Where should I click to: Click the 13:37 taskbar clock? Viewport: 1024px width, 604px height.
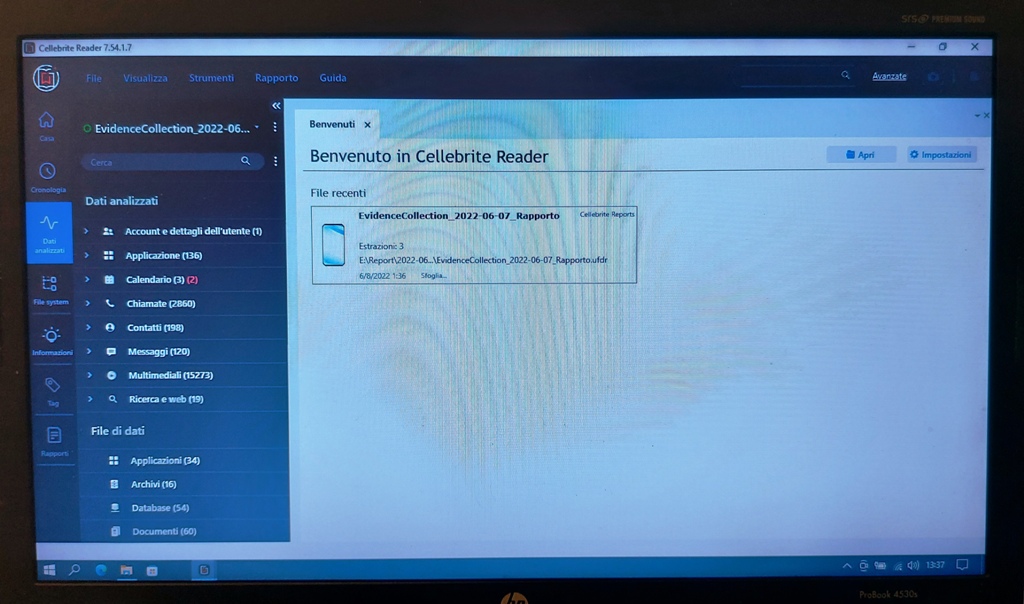935,565
